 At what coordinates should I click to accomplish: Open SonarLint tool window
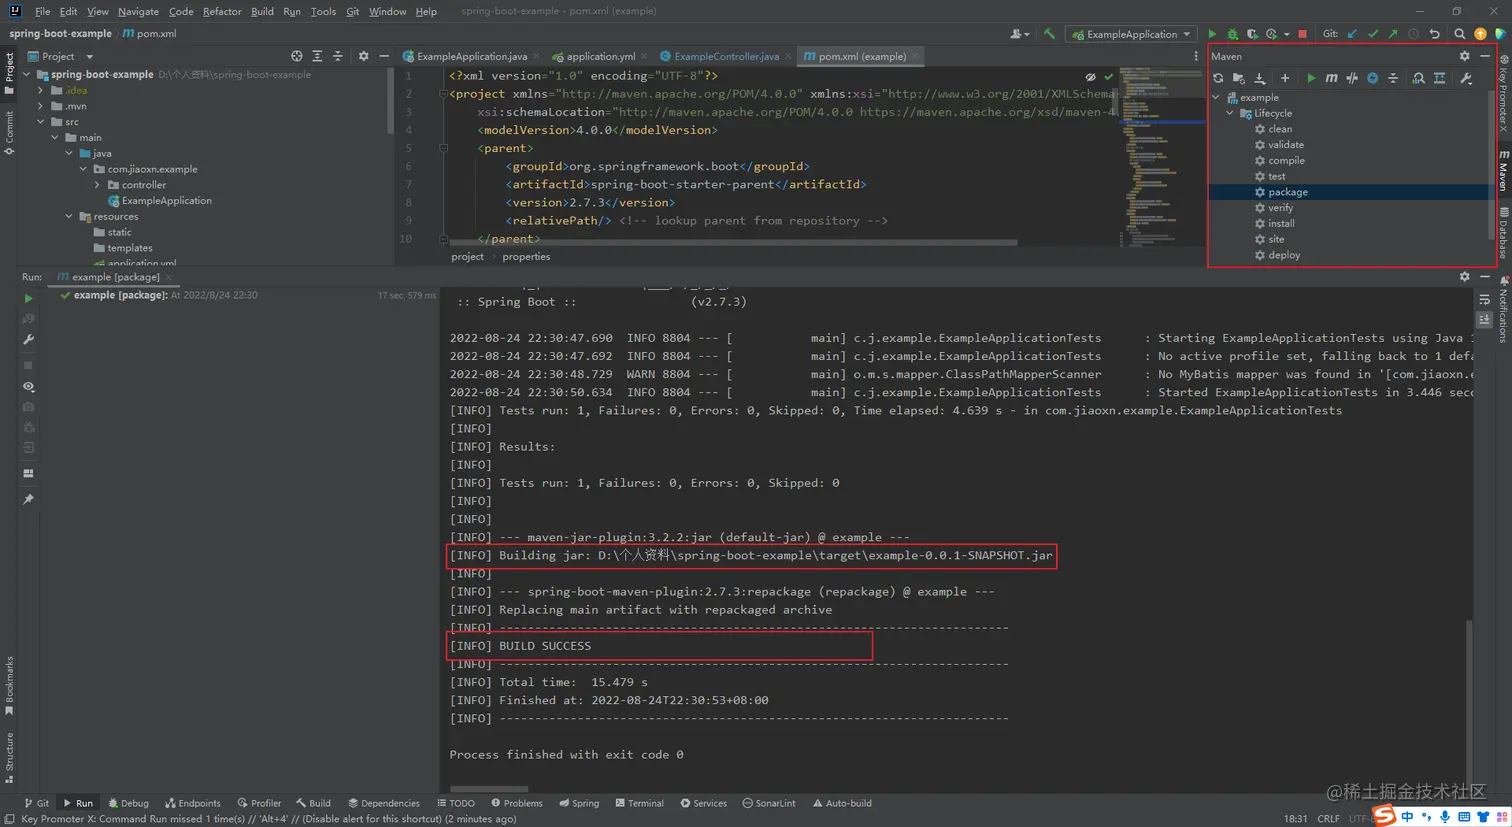tap(769, 803)
